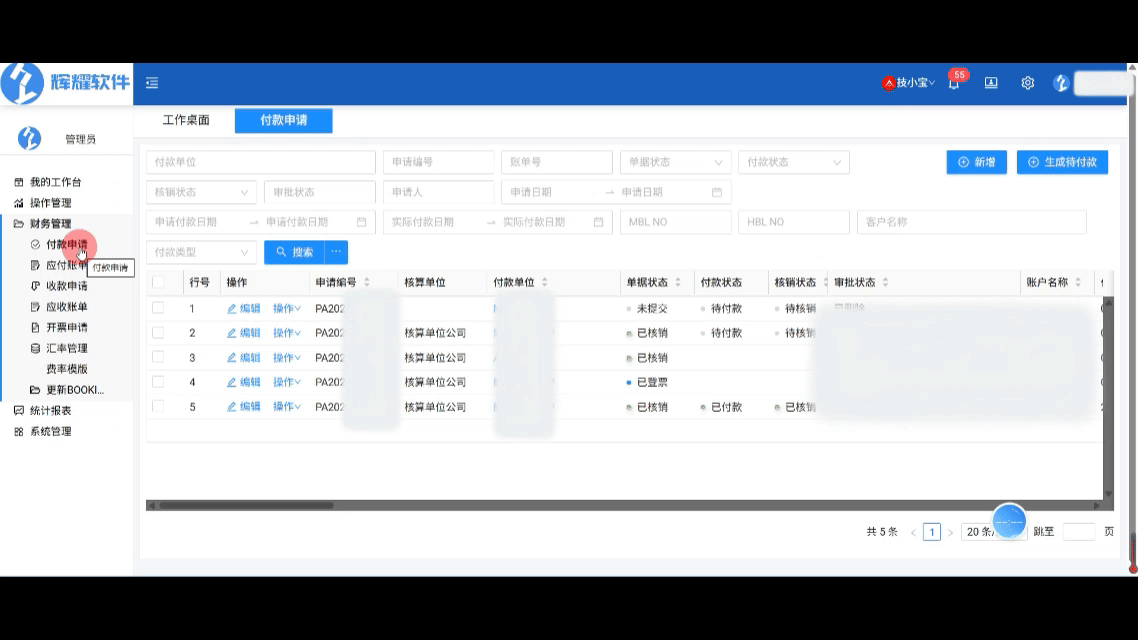Open 费率模版 in the sidebar
The height and width of the screenshot is (640, 1138).
tap(67, 369)
